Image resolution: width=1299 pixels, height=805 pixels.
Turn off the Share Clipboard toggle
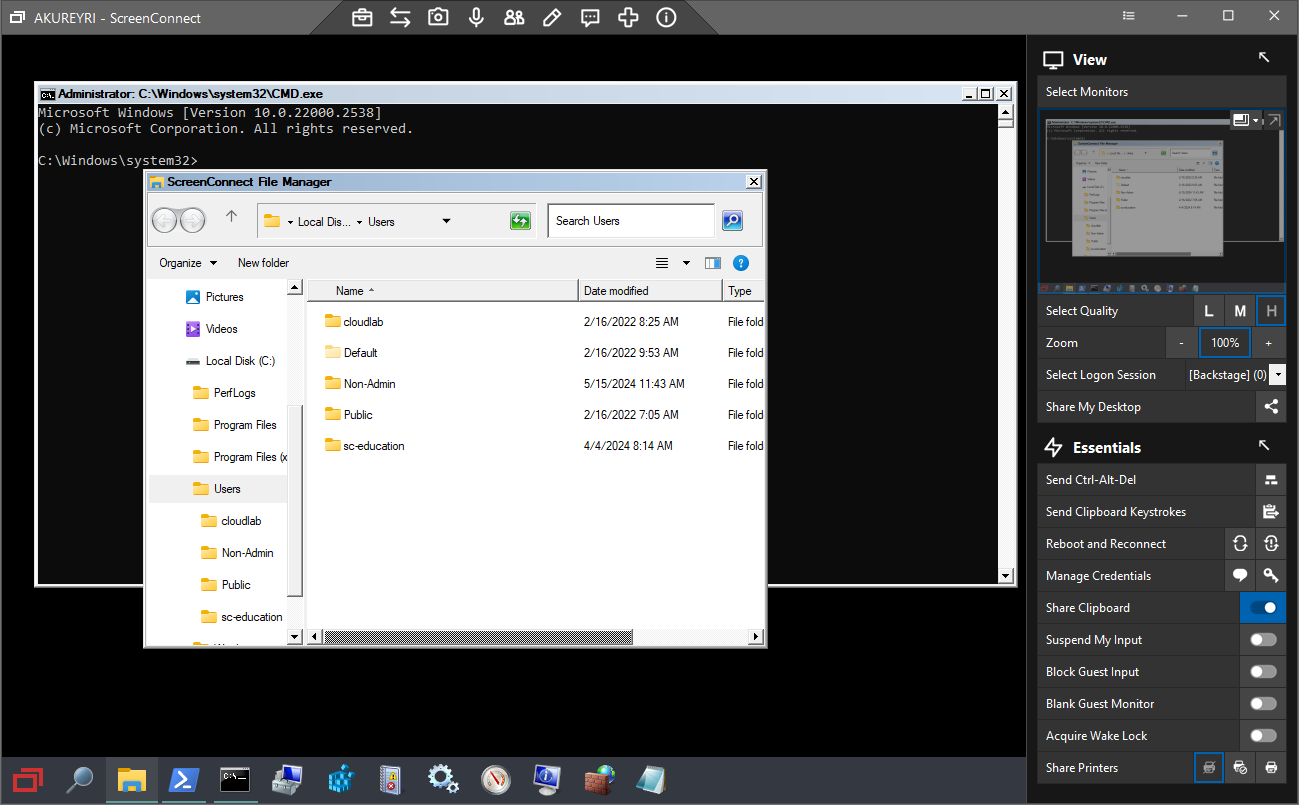(1263, 608)
